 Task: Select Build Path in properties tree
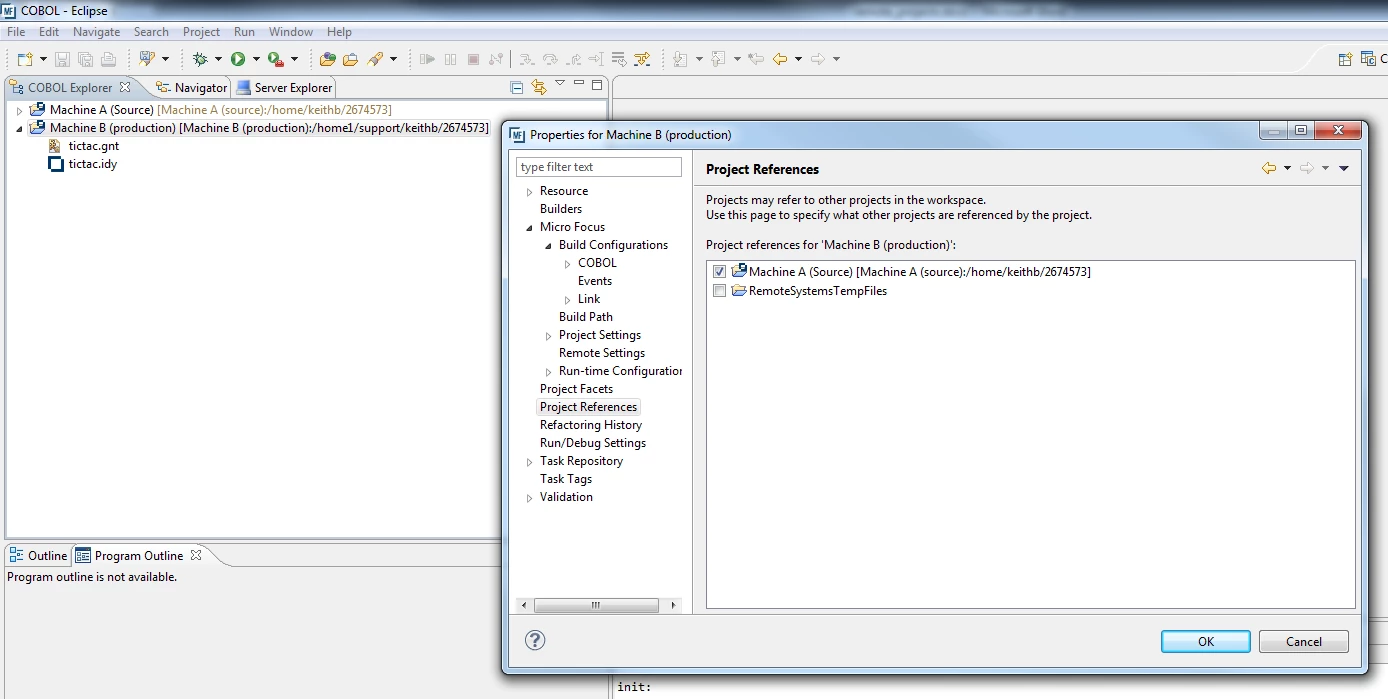point(586,317)
